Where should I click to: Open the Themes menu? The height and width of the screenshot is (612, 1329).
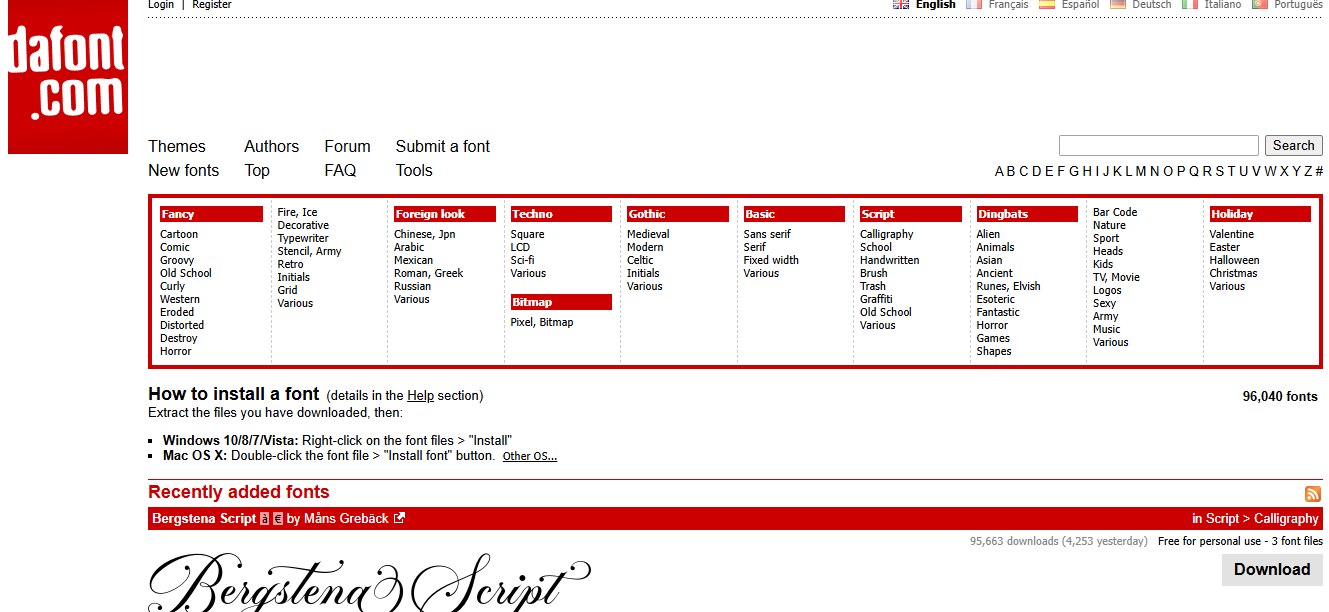click(177, 146)
